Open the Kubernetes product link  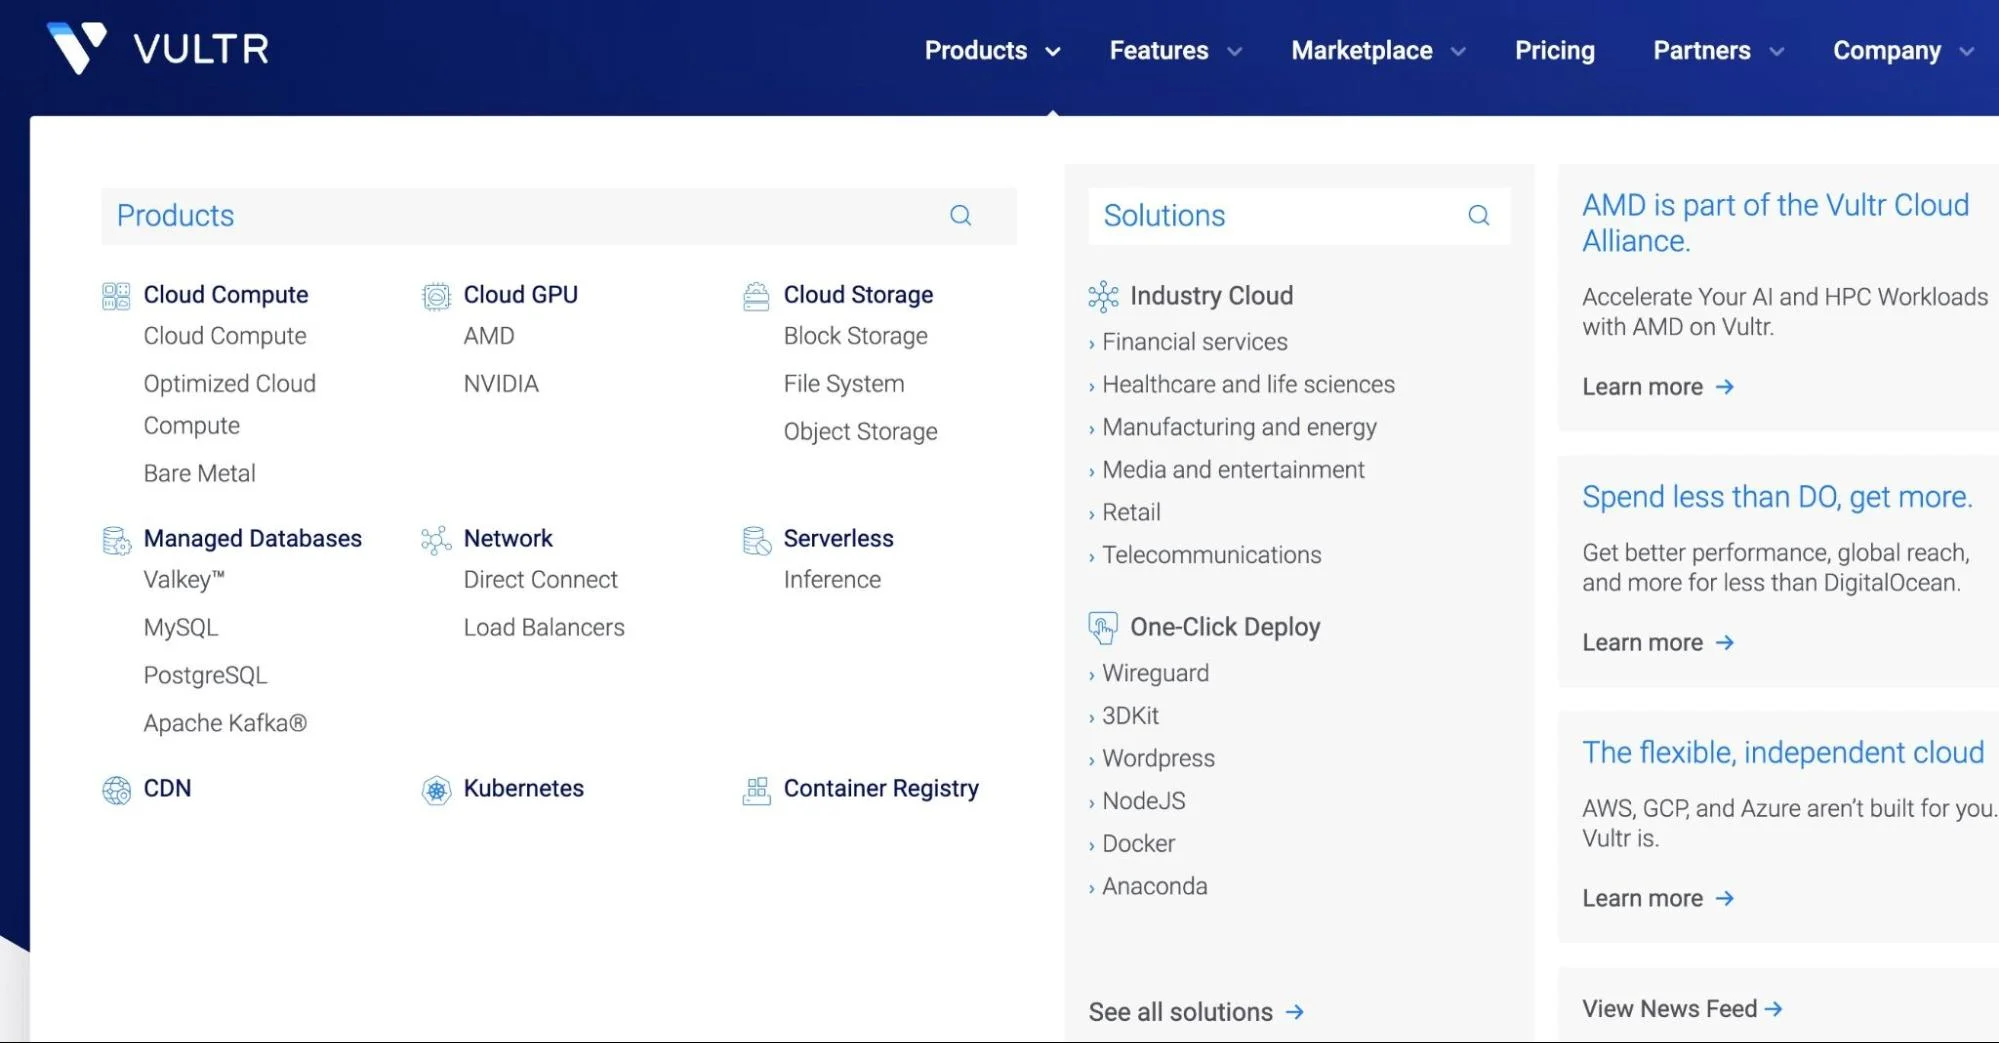[x=523, y=789]
